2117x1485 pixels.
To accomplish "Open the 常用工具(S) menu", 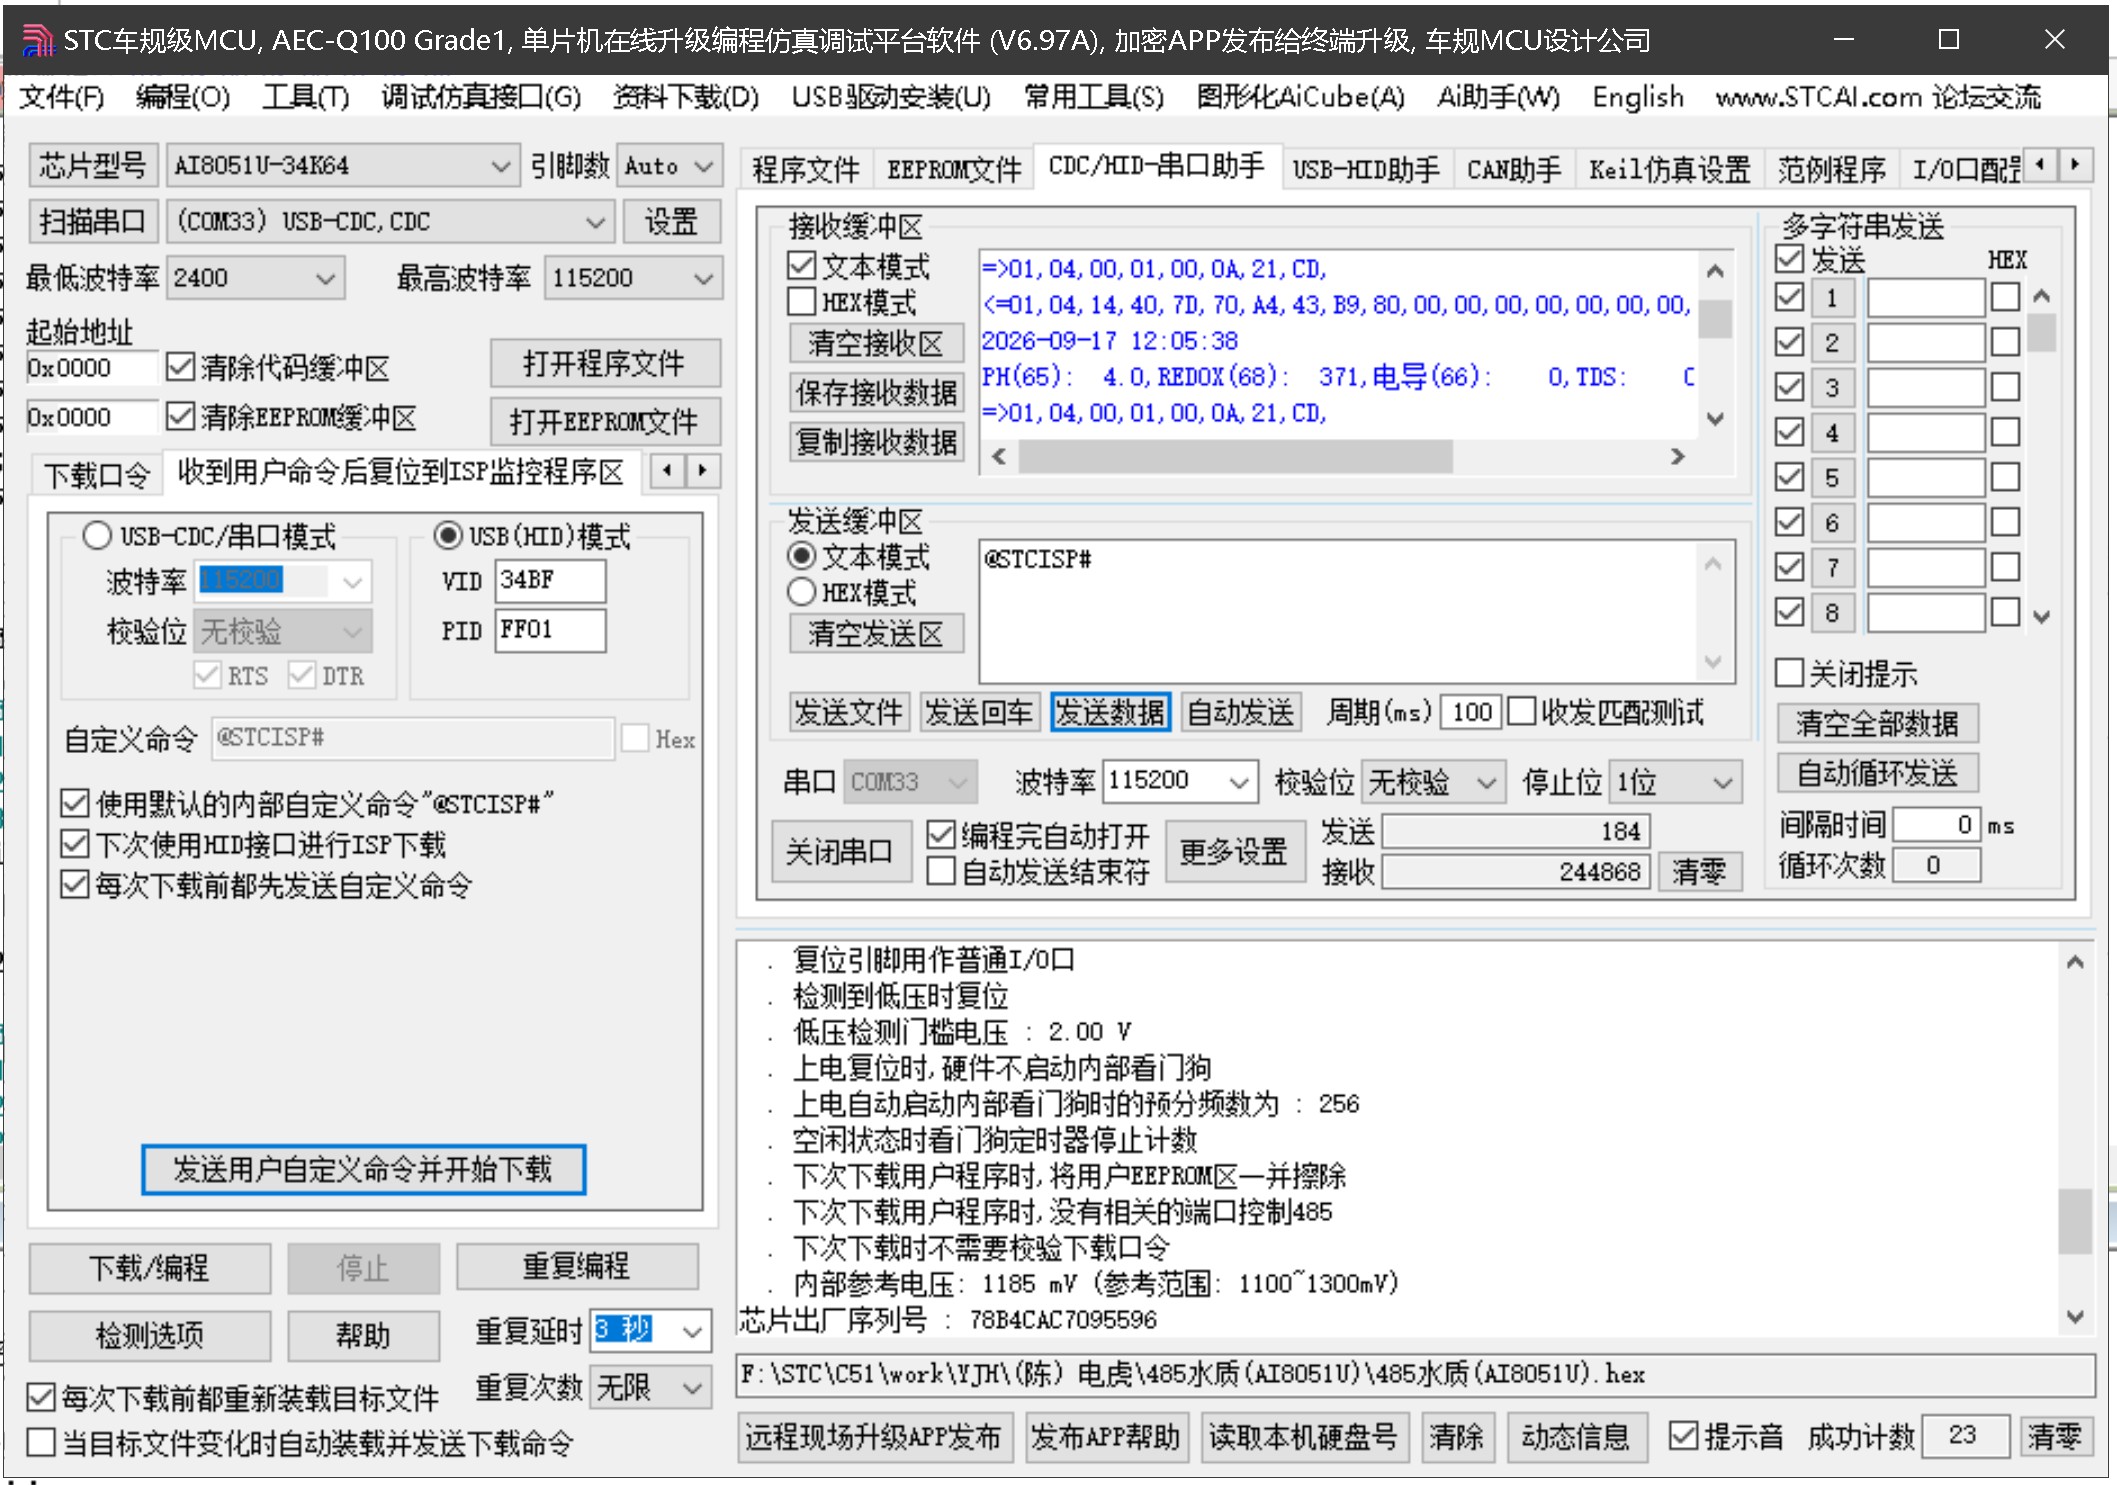I will coord(1094,97).
